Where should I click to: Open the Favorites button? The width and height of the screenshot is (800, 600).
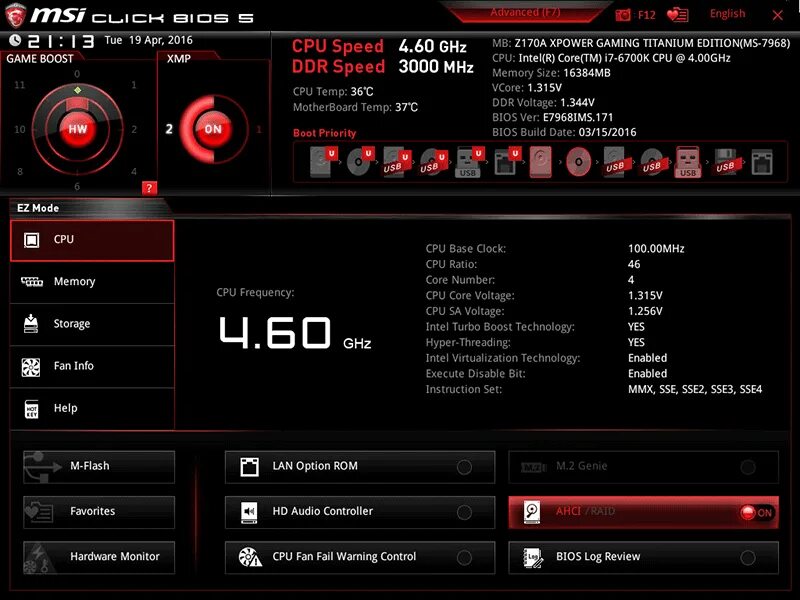pyautogui.click(x=99, y=512)
